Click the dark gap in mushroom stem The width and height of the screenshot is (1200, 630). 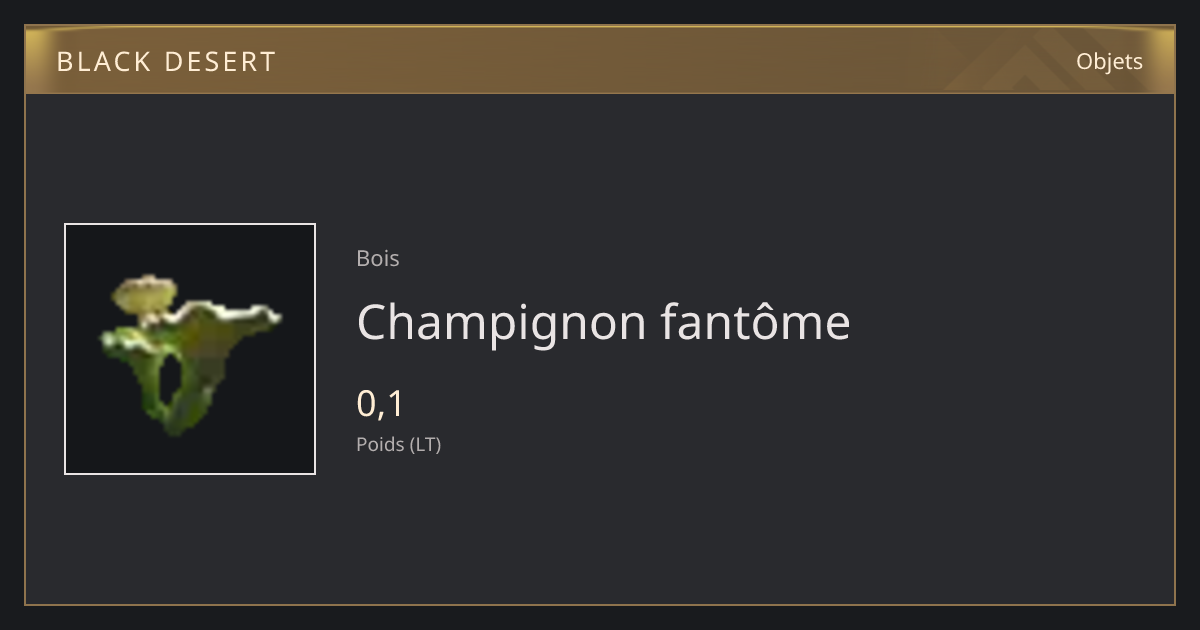pyautogui.click(x=176, y=381)
